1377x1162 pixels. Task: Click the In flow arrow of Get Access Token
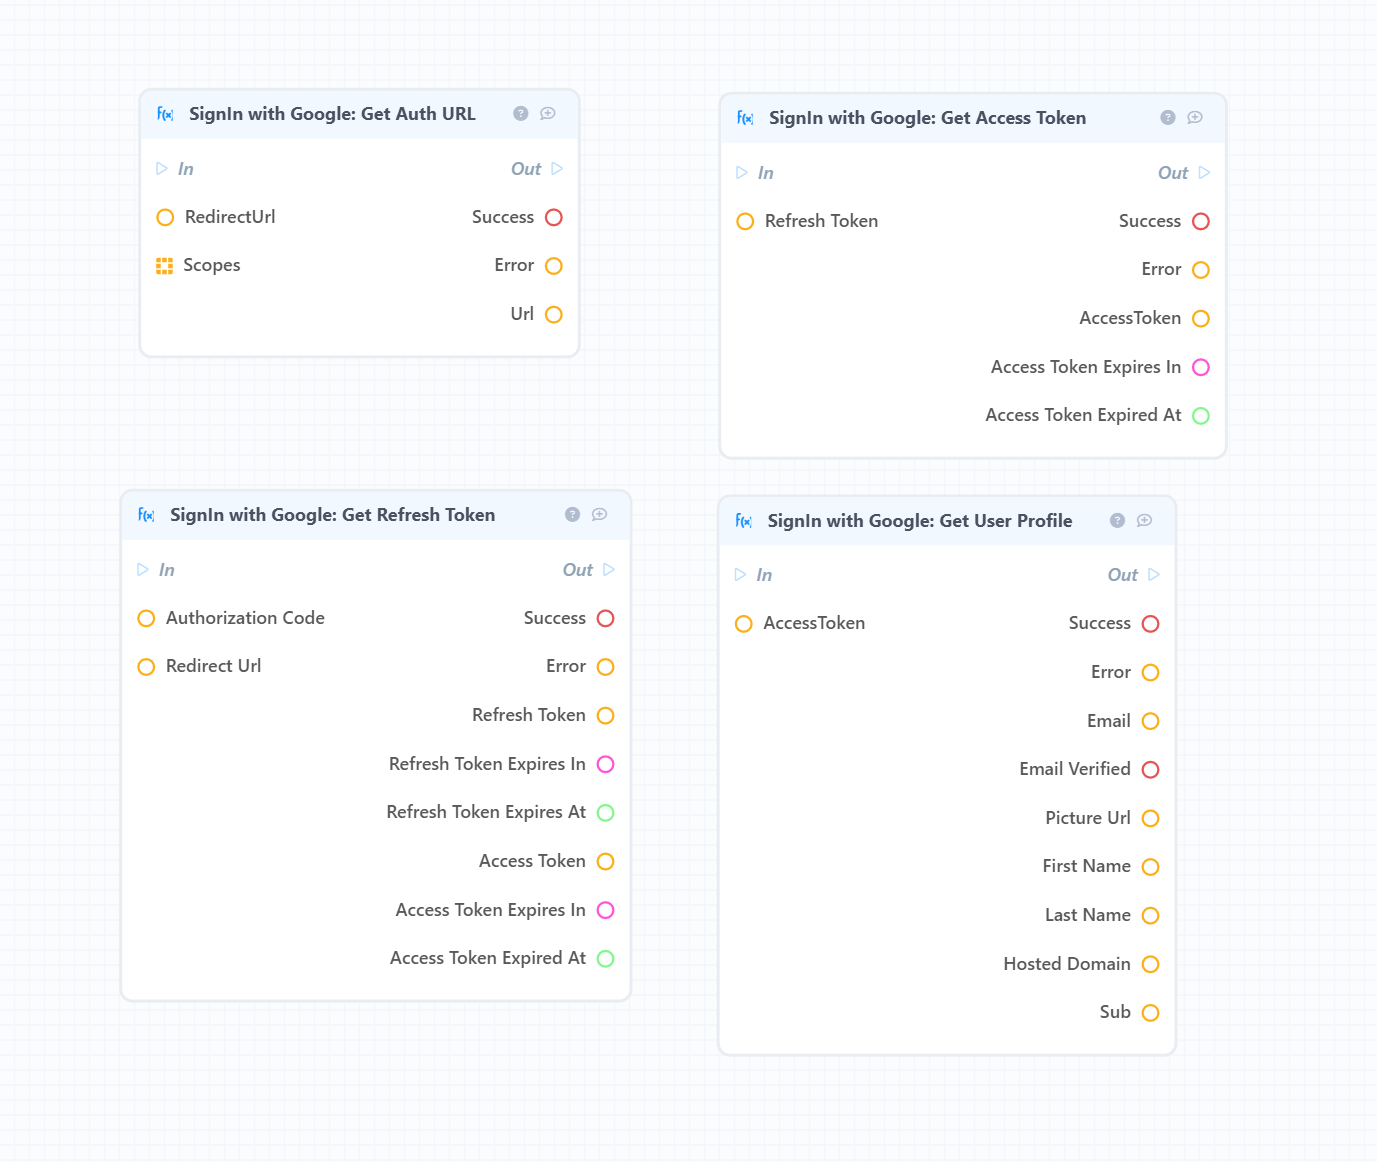coord(742,173)
